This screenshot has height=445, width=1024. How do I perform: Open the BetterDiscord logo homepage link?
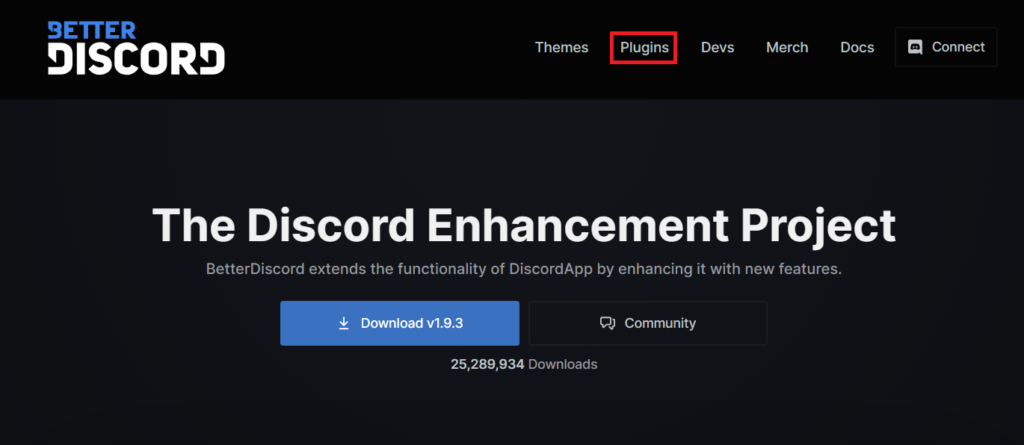coord(136,48)
